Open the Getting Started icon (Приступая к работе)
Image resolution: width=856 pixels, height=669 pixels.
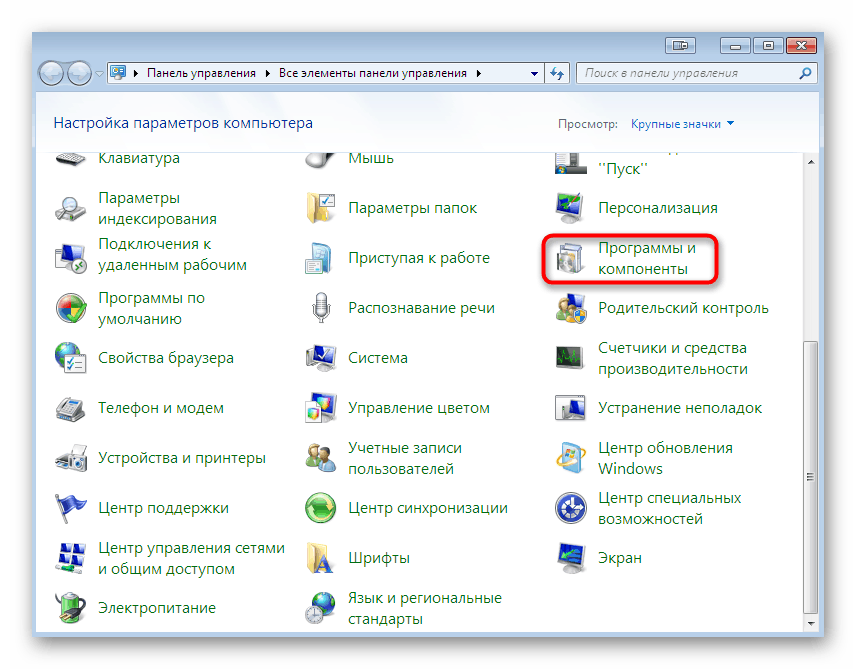[320, 258]
